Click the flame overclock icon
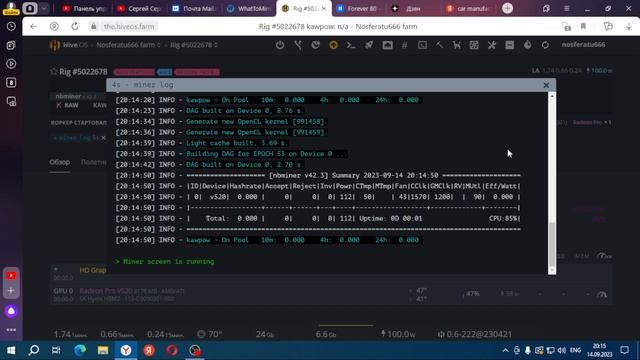The image size is (640, 360). 527,45
